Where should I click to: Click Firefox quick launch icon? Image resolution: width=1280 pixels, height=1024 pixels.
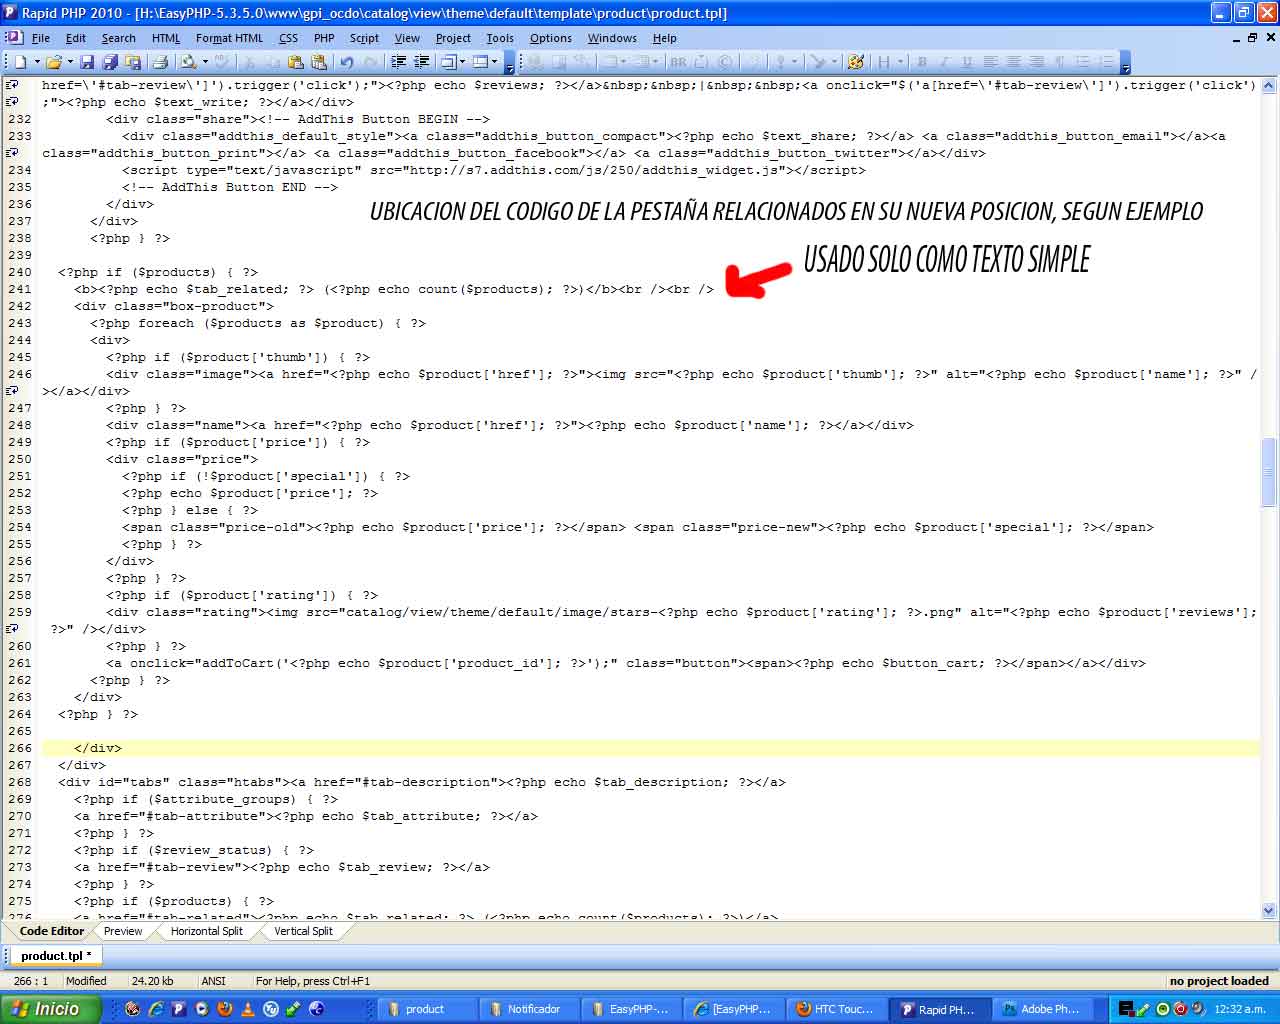coord(225,1009)
